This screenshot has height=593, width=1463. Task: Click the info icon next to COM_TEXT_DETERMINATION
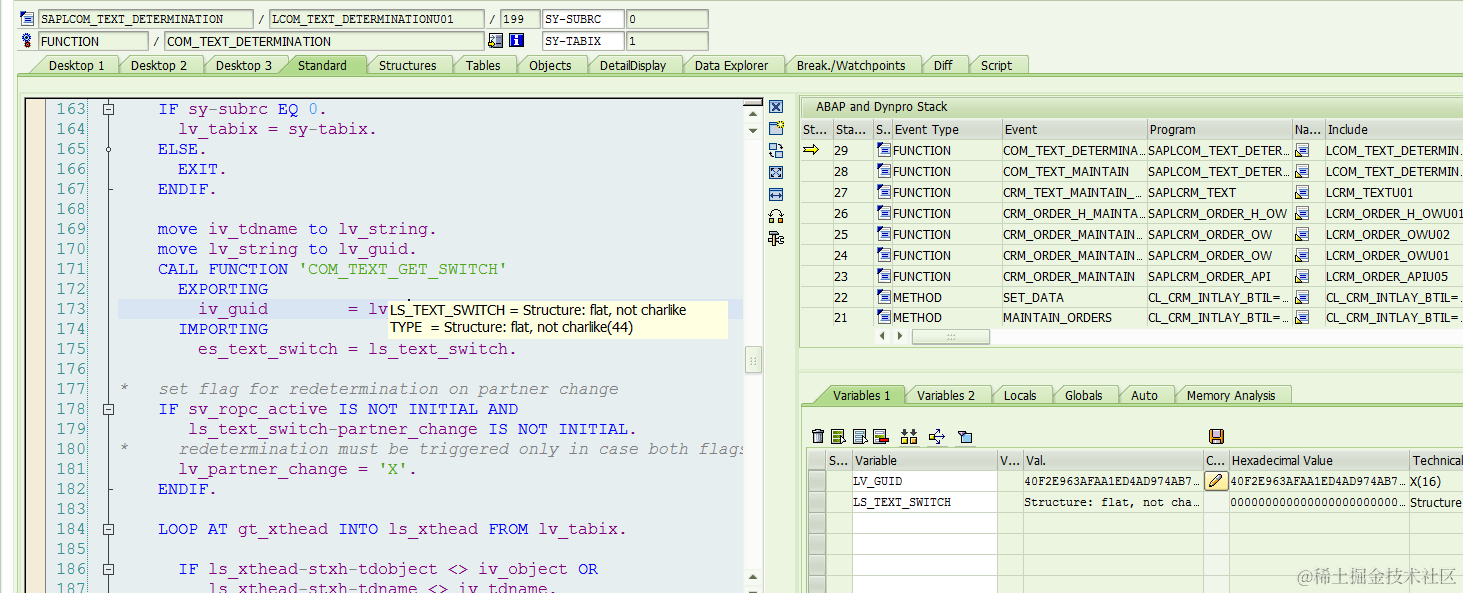pos(517,41)
